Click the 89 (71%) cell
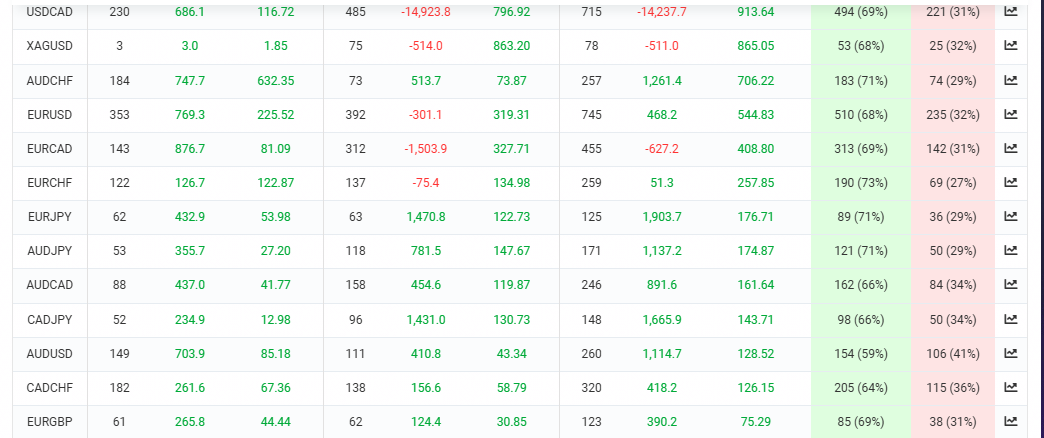This screenshot has height=438, width=1044. pyautogui.click(x=861, y=217)
